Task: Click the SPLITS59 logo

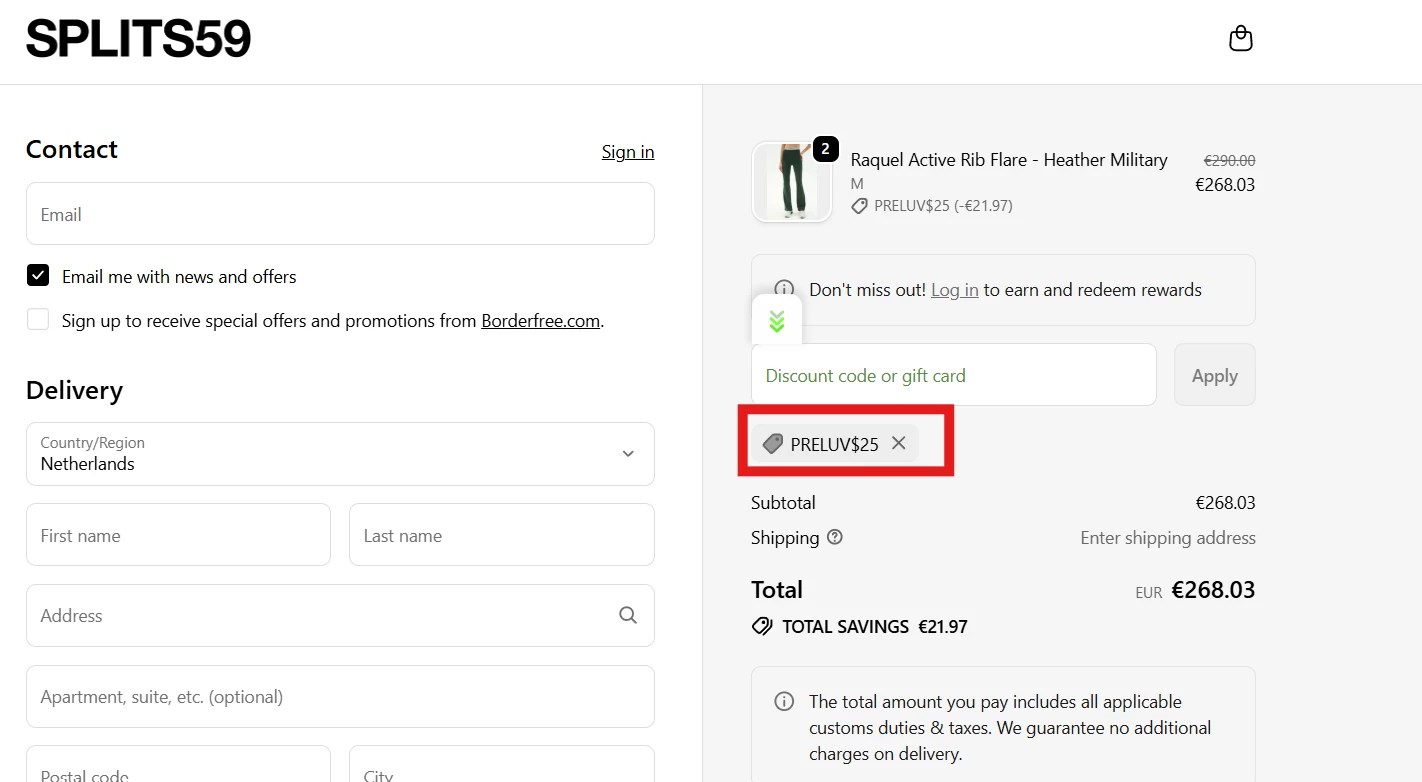Action: (138, 39)
